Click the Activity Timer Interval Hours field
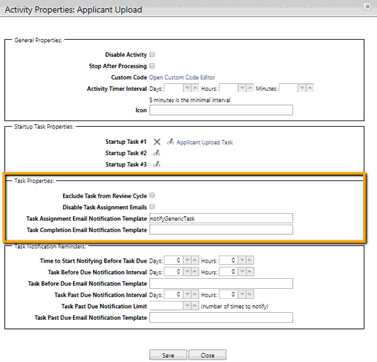The height and width of the screenshot is (362, 377). [x=229, y=88]
